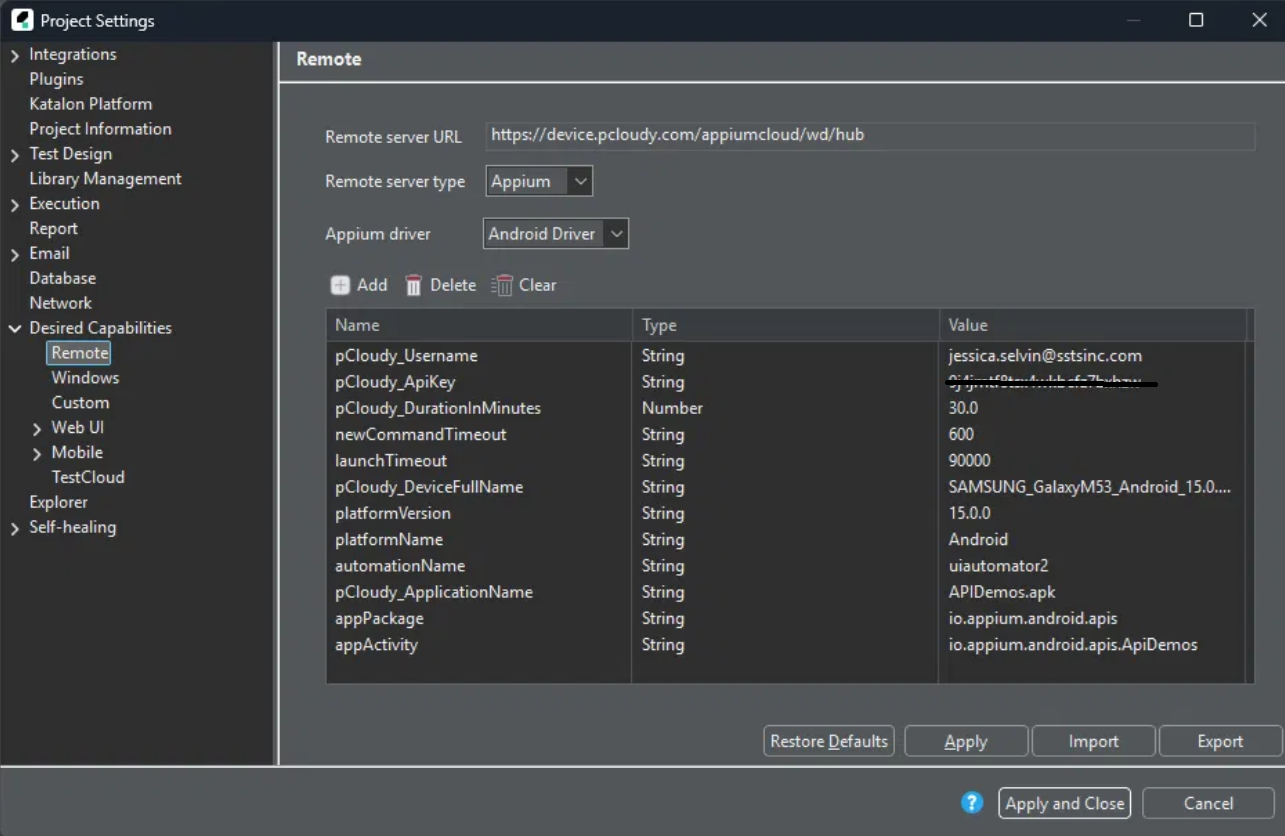Expand the Integrations tree node
1285x836 pixels.
pyautogui.click(x=14, y=55)
